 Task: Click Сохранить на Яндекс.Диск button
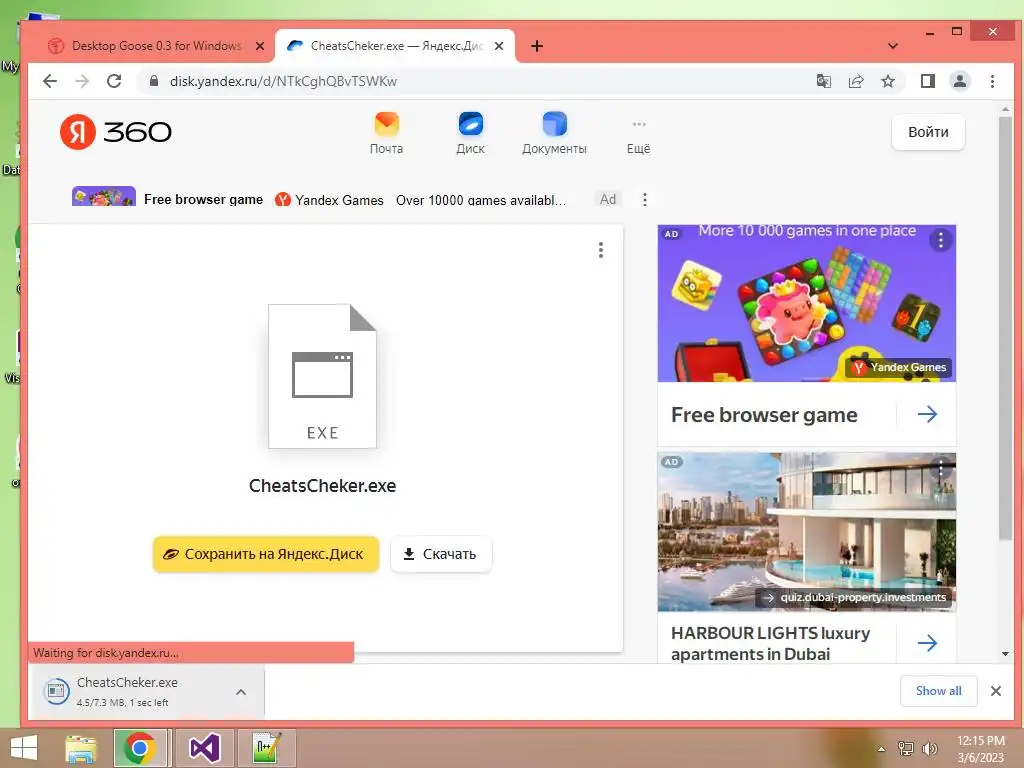point(266,554)
